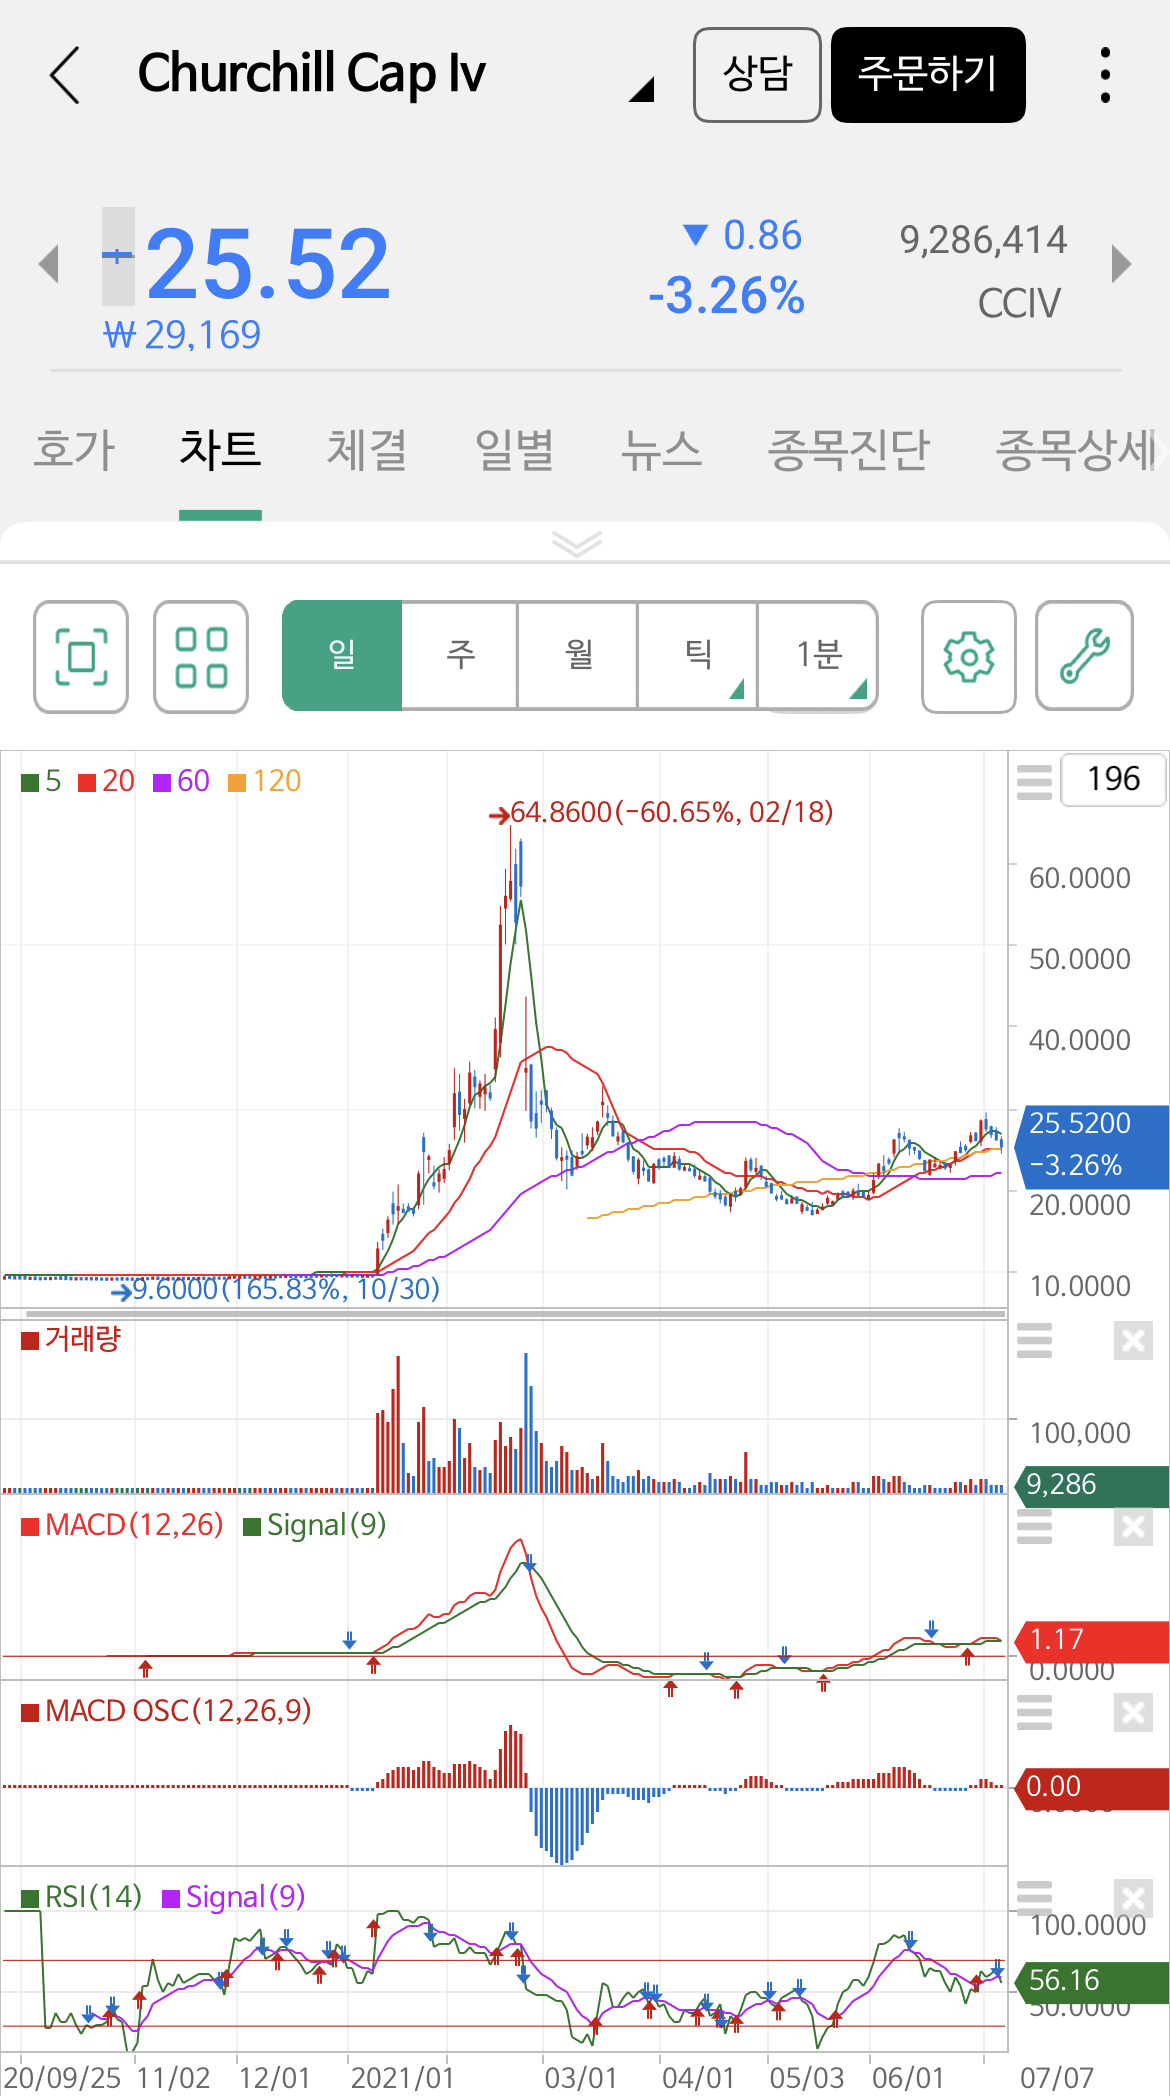The height and width of the screenshot is (2096, 1170).
Task: Expand the panel with the double chevron
Action: (577, 543)
